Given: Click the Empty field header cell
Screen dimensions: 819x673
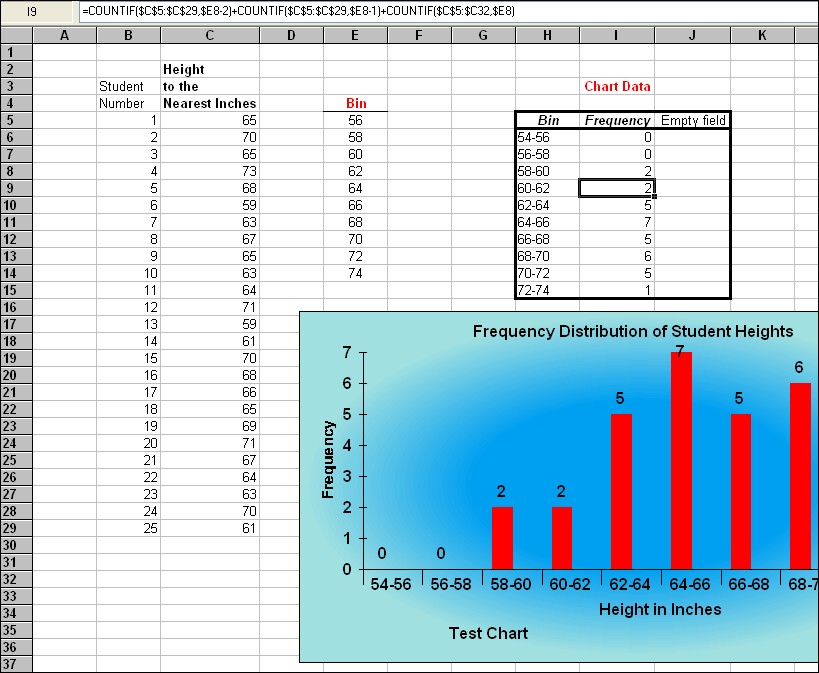Looking at the screenshot, I should 692,120.
